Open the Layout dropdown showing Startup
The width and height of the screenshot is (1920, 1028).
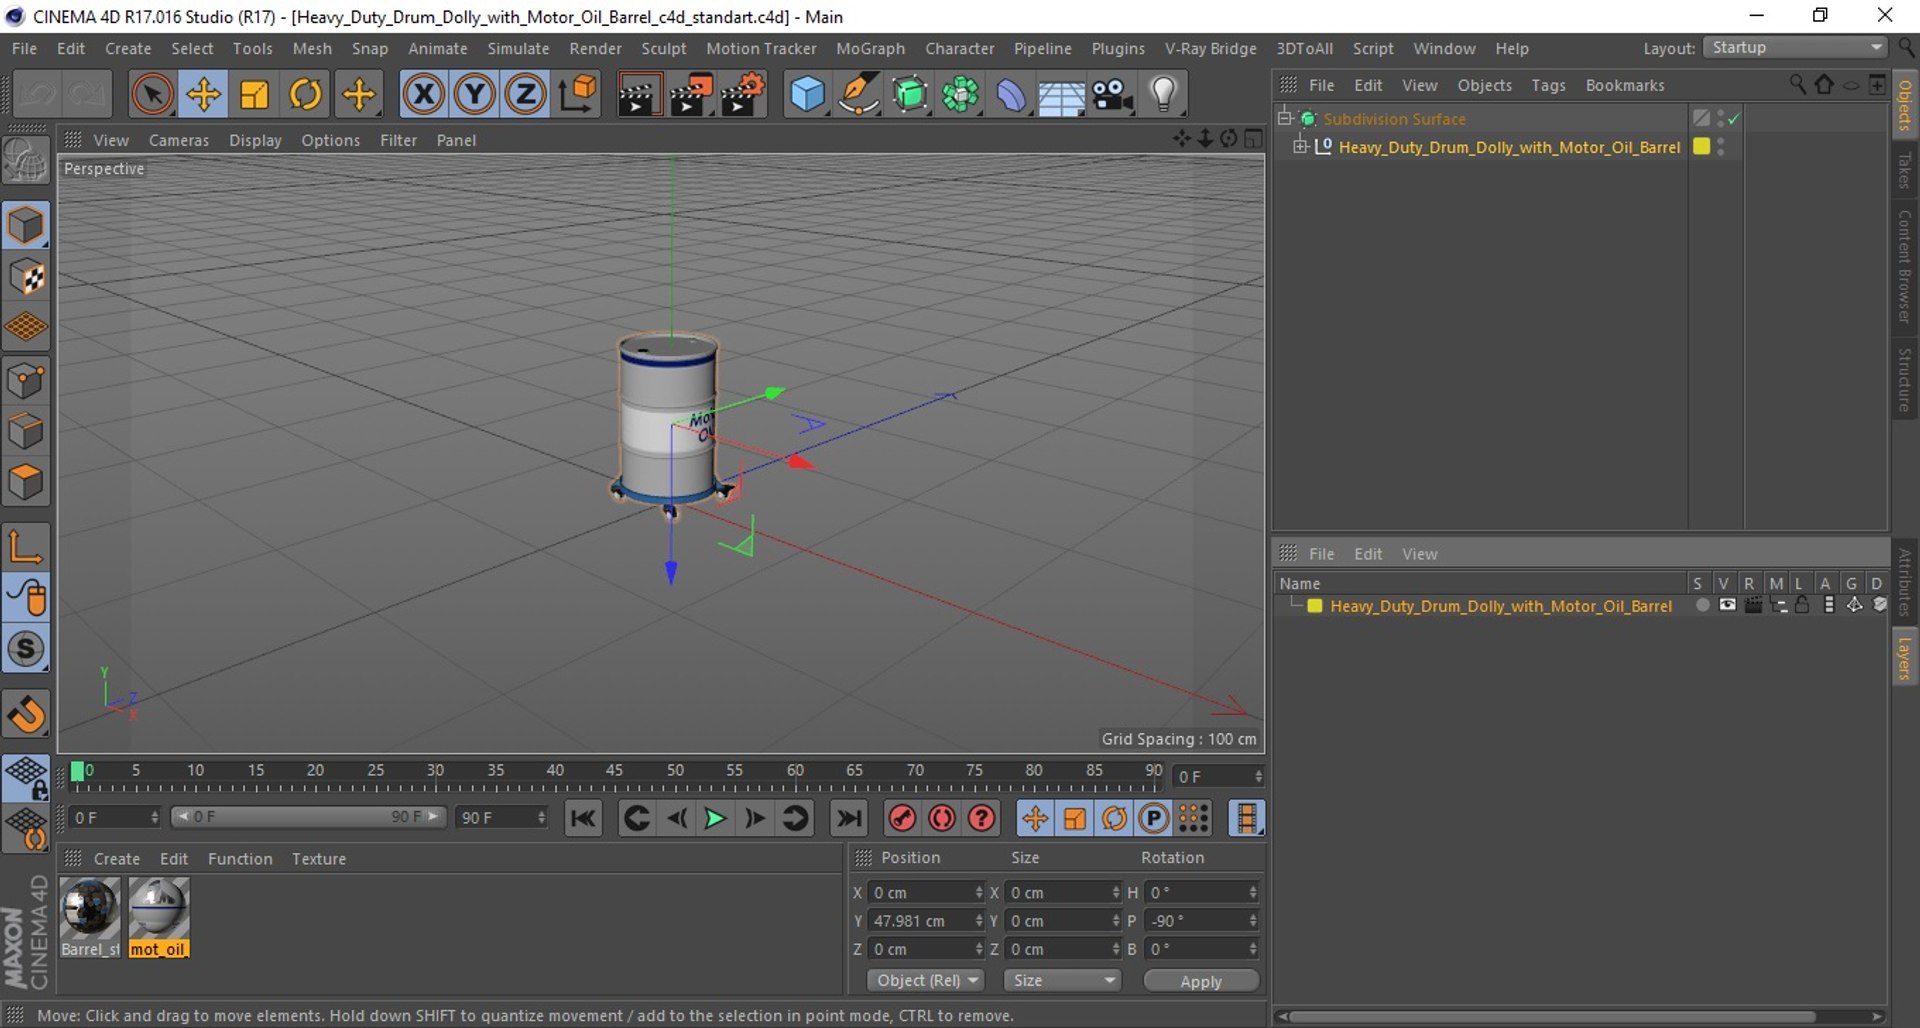click(1795, 48)
